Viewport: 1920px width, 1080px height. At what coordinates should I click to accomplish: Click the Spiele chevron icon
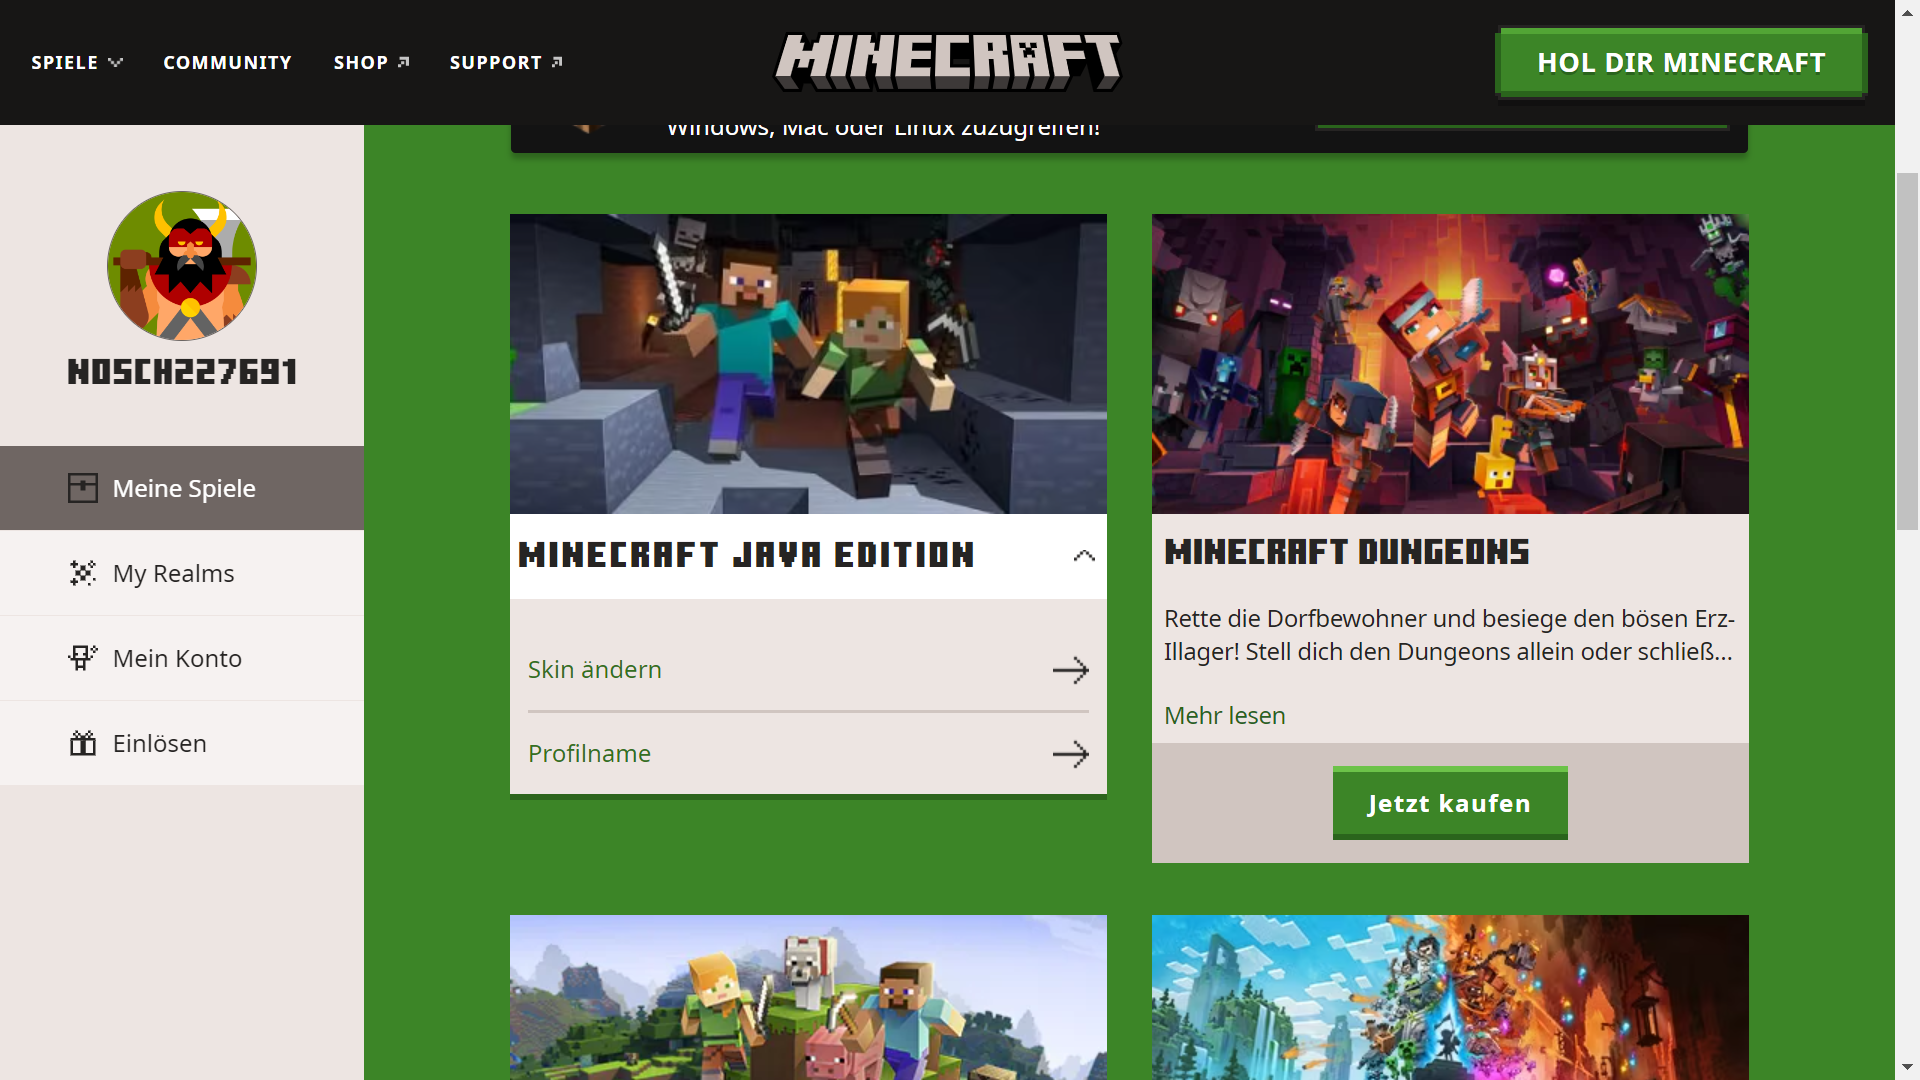(115, 62)
